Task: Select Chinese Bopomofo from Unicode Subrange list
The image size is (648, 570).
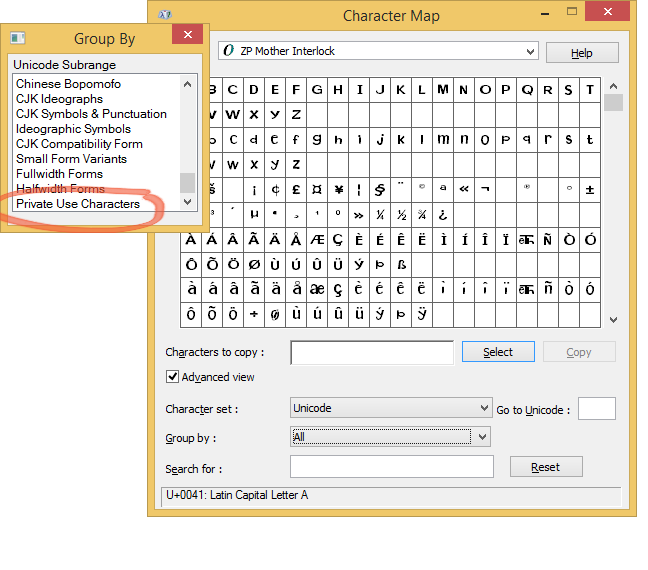Action: coord(68,84)
